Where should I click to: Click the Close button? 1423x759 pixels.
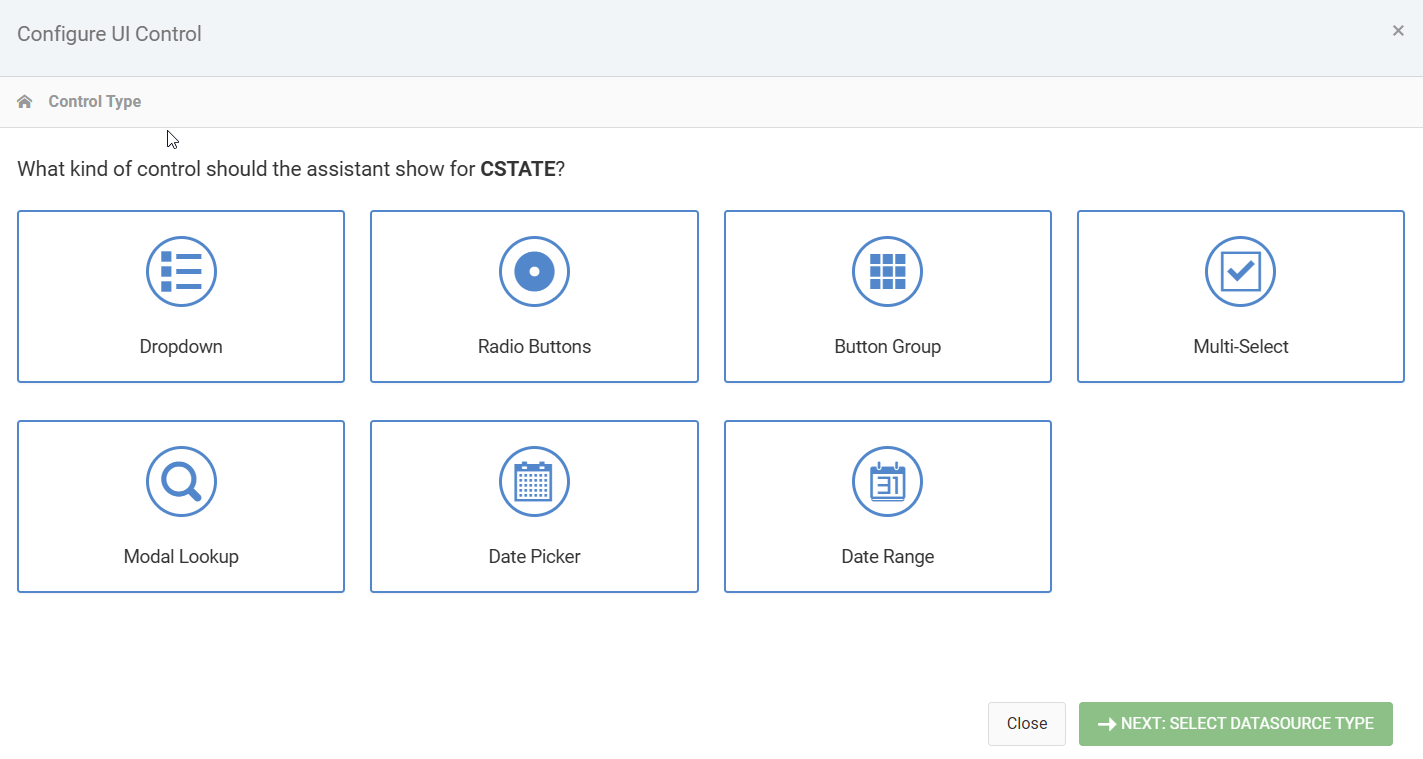(1027, 723)
